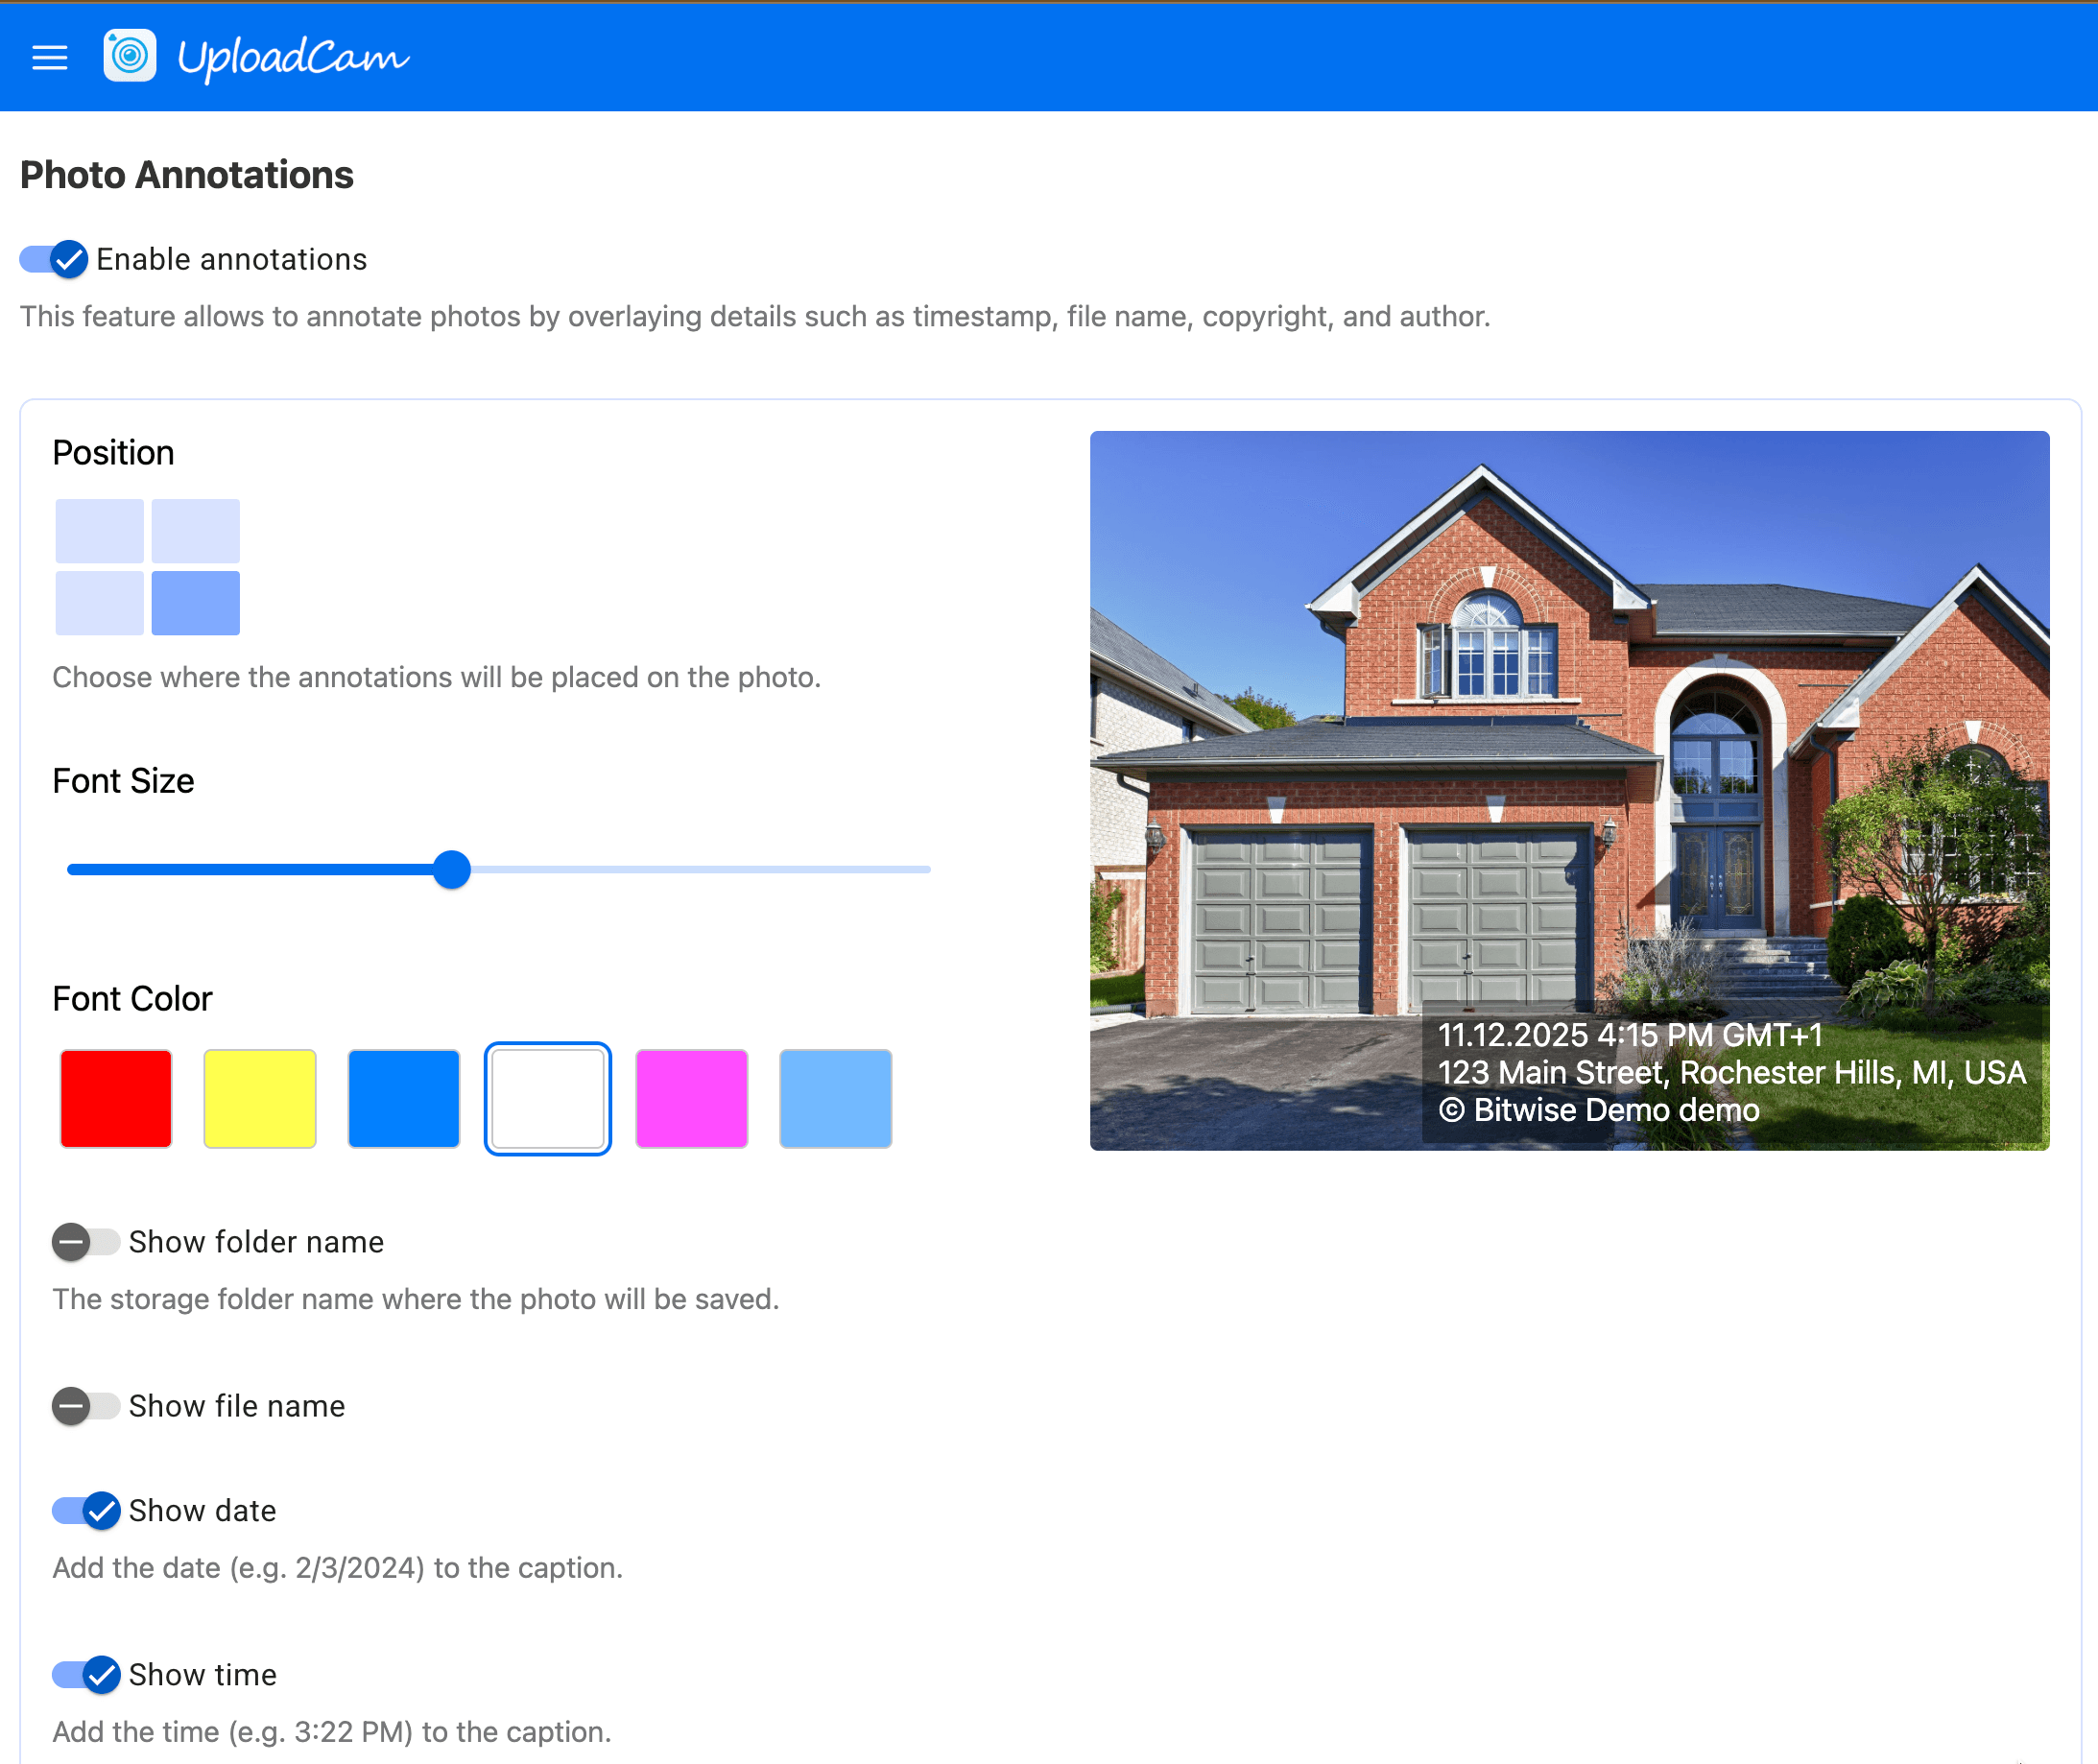Select top-right annotation position
This screenshot has width=2098, height=1764.
pos(196,531)
